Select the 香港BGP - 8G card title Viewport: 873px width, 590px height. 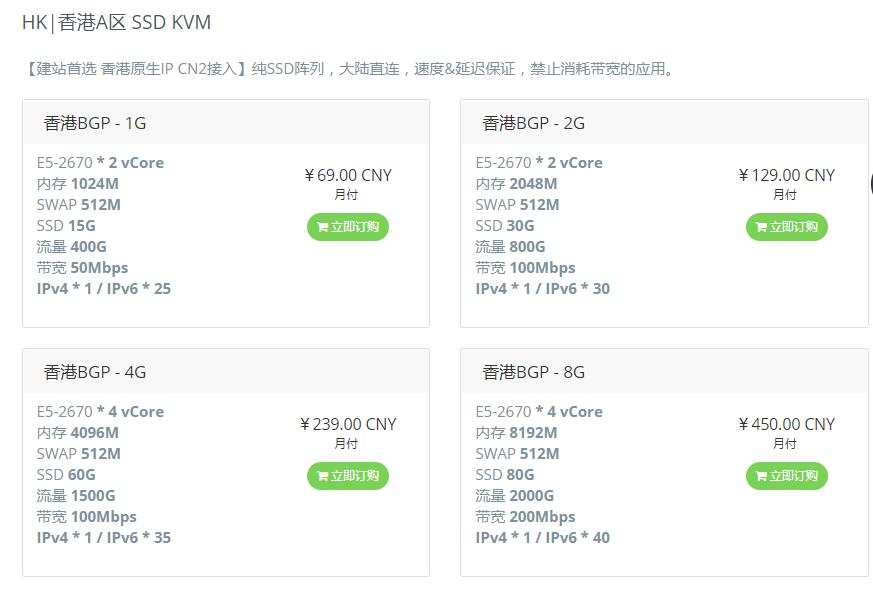(x=533, y=372)
